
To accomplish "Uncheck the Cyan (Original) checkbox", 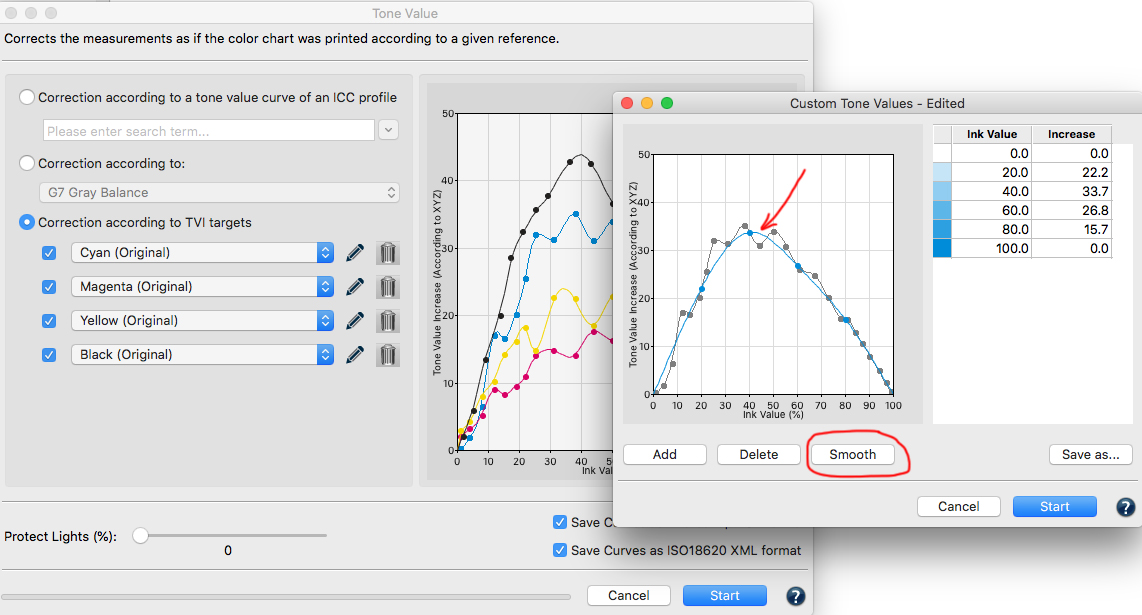I will (49, 253).
